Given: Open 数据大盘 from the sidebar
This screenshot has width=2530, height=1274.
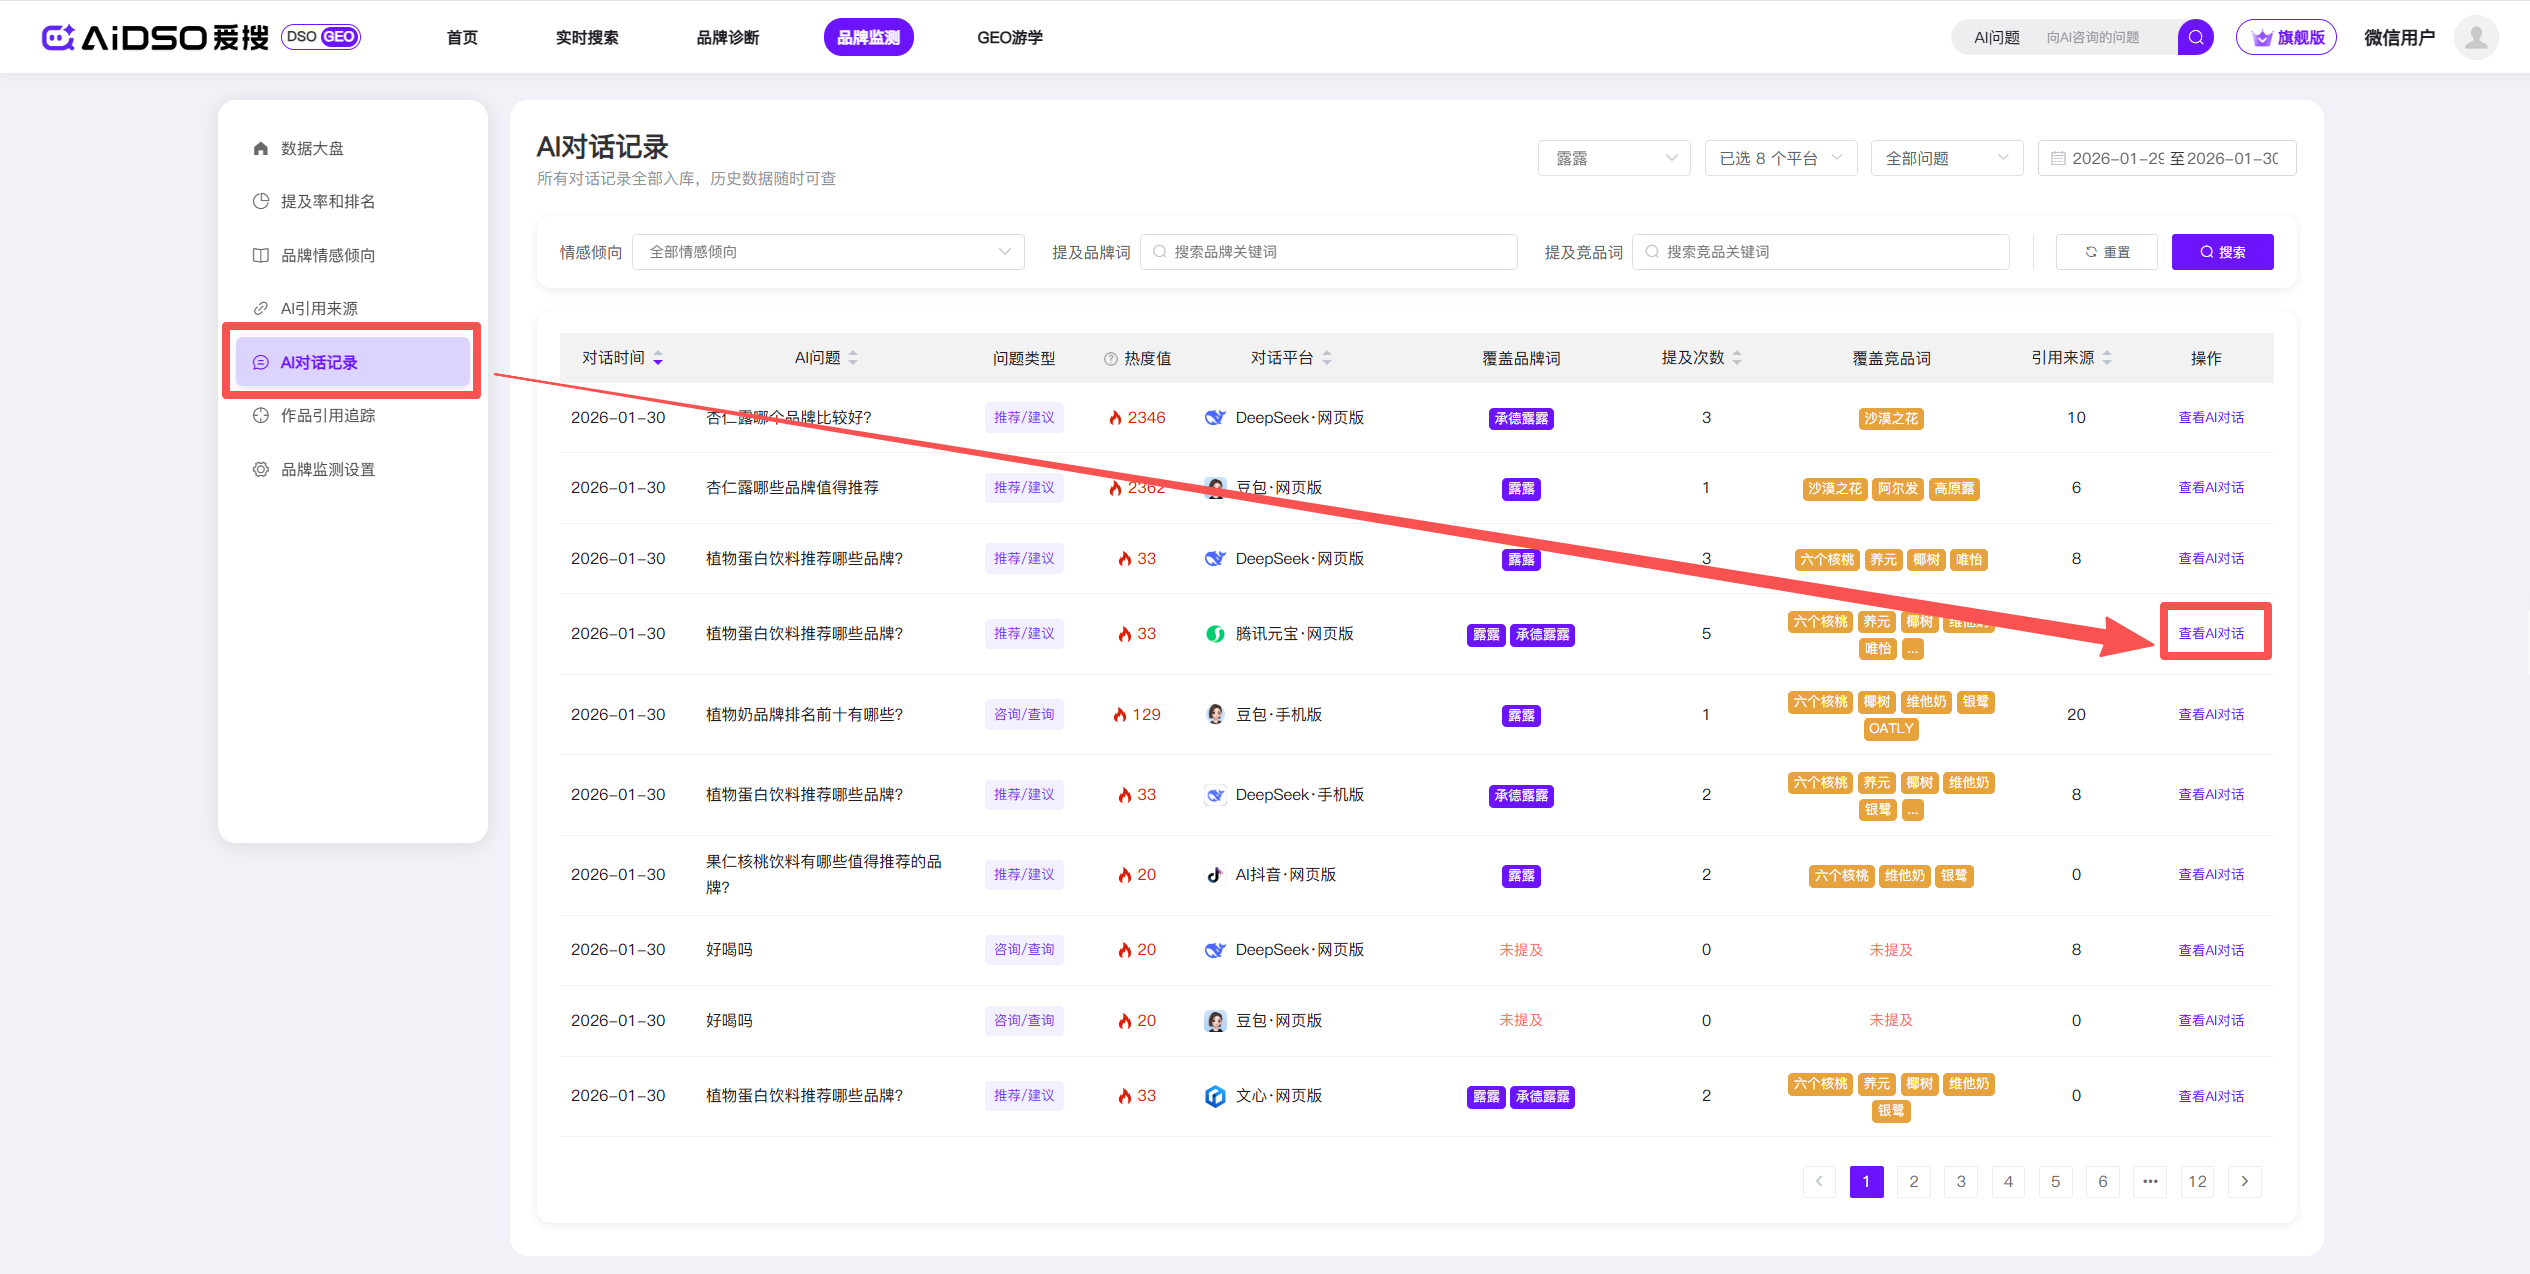Looking at the screenshot, I should pos(312,148).
